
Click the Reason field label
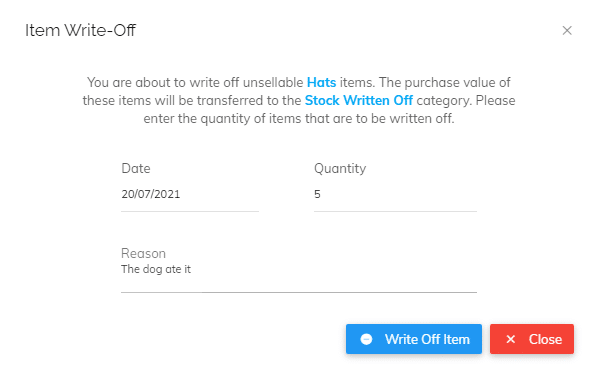point(143,253)
